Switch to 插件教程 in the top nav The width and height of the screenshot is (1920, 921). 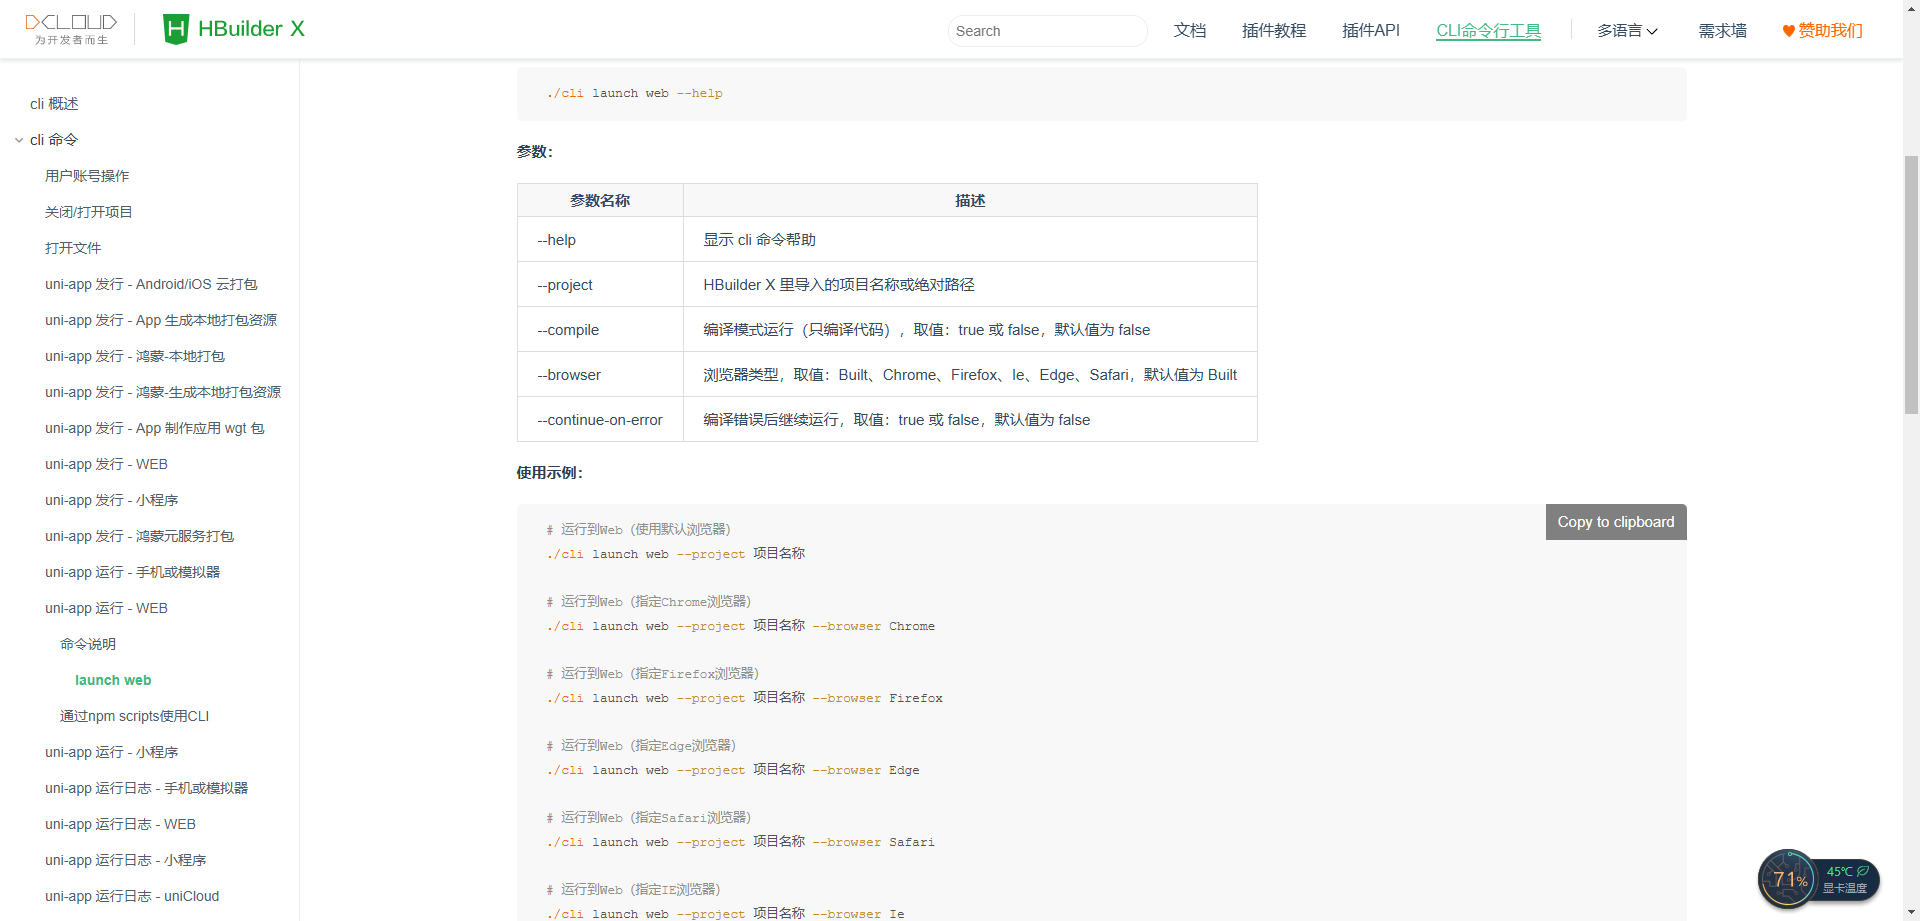pyautogui.click(x=1273, y=31)
